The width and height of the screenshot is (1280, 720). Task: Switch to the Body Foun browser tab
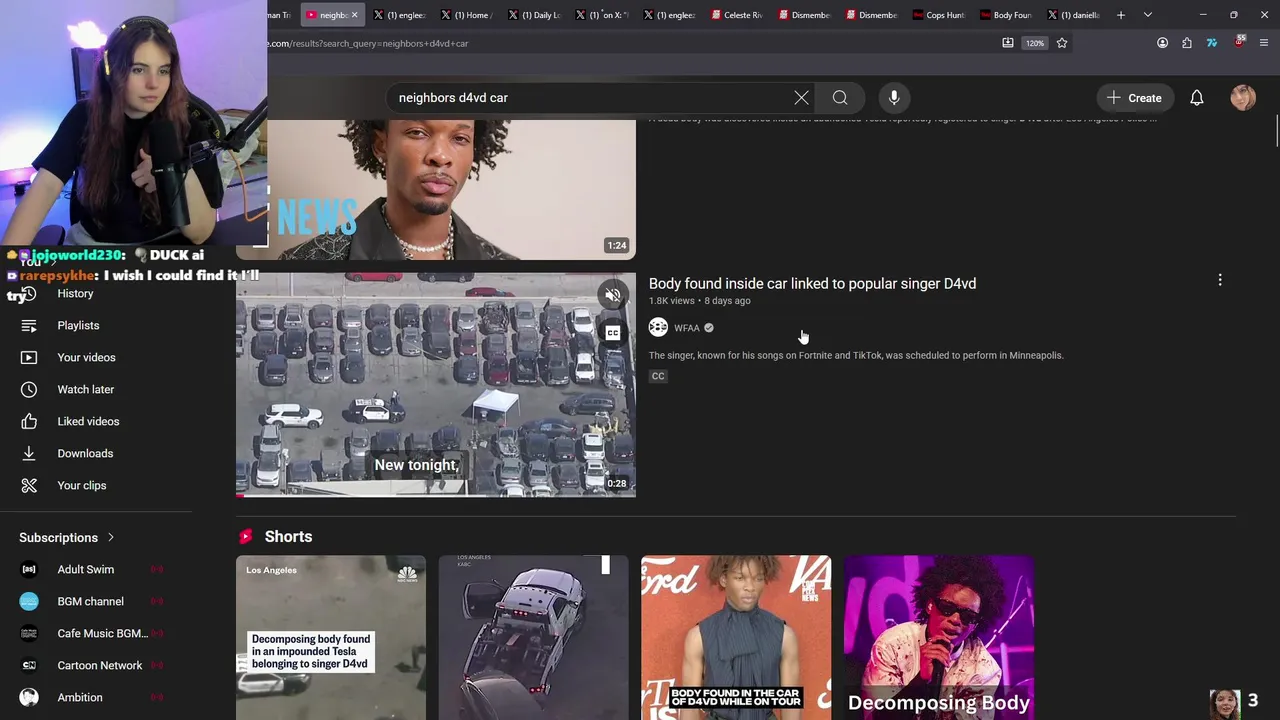point(1007,15)
